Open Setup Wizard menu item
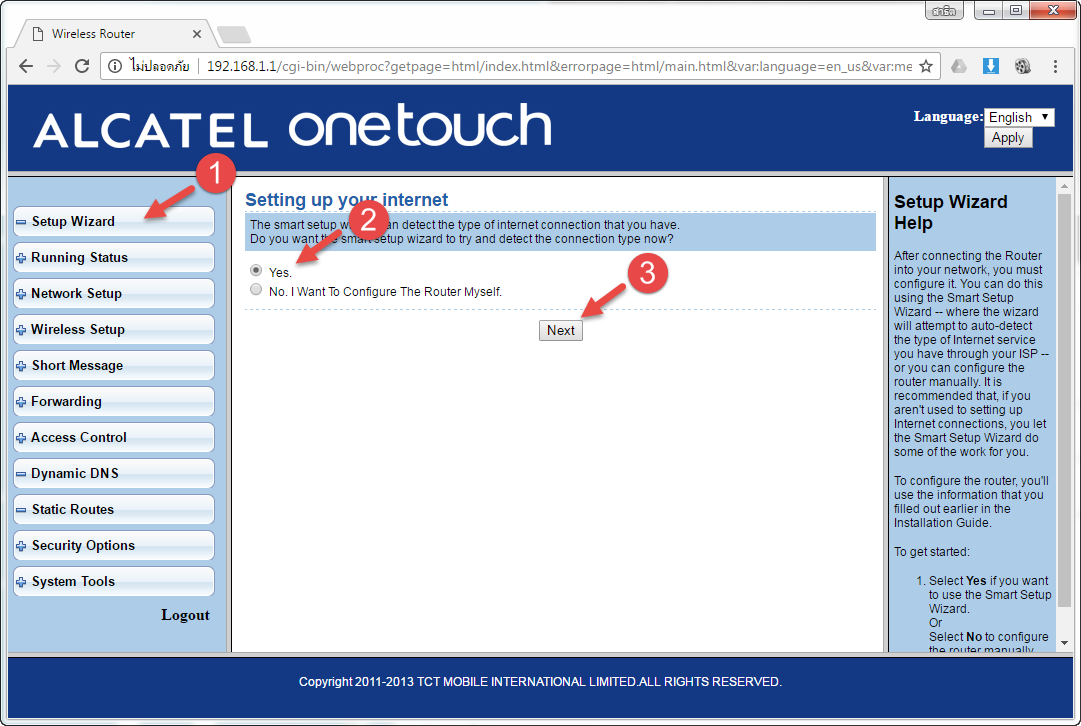Viewport: 1081px width, 726px height. click(114, 221)
